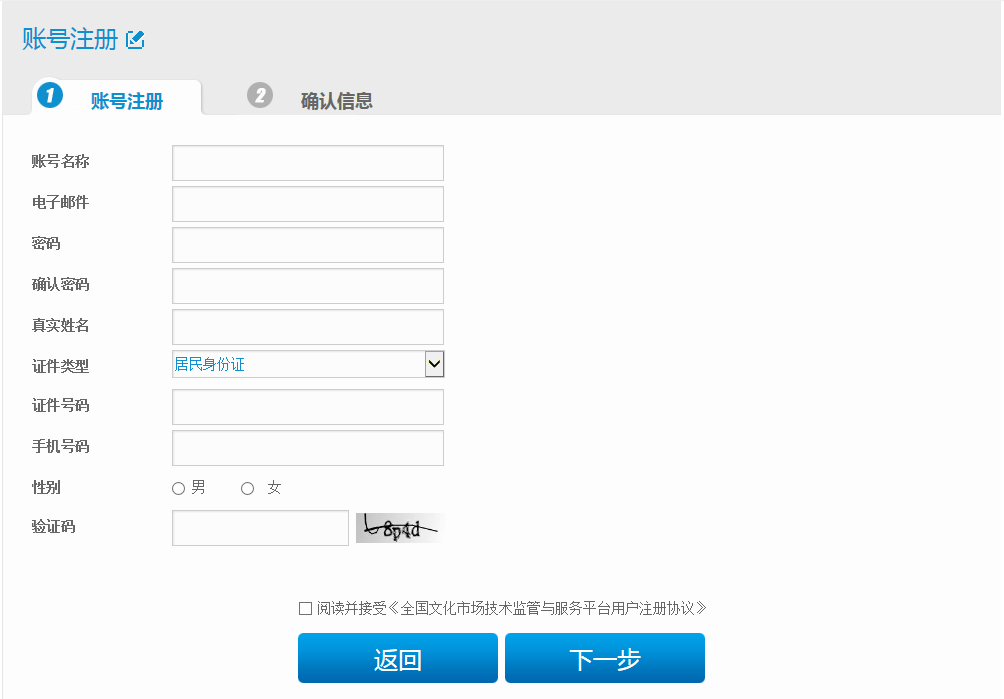Switch to the 账号注册 tab
1004x699 pixels.
pos(126,101)
